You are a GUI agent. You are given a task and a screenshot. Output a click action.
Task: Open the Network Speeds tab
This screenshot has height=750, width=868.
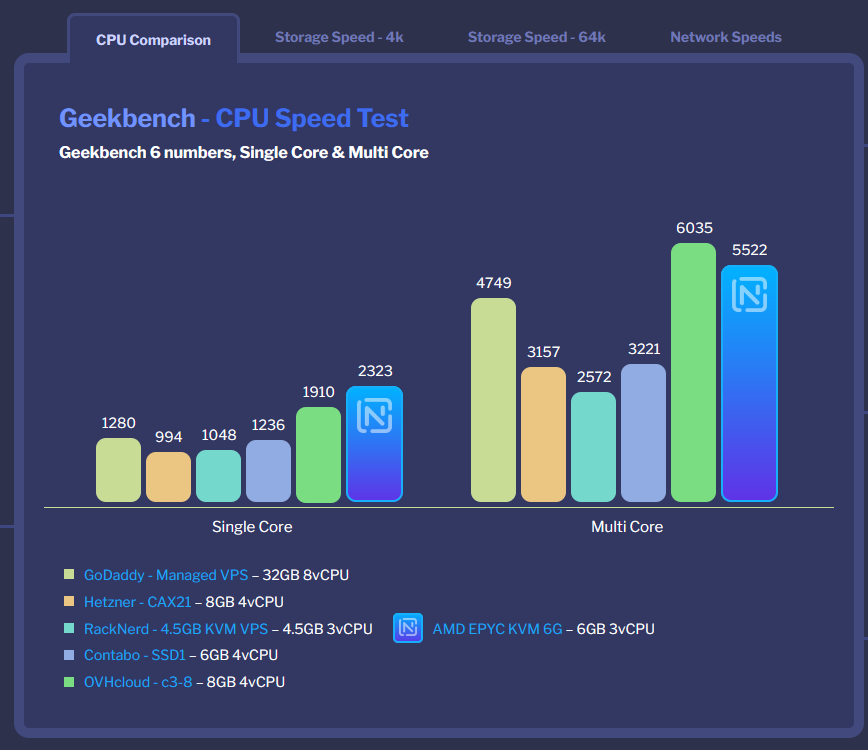pyautogui.click(x=725, y=37)
